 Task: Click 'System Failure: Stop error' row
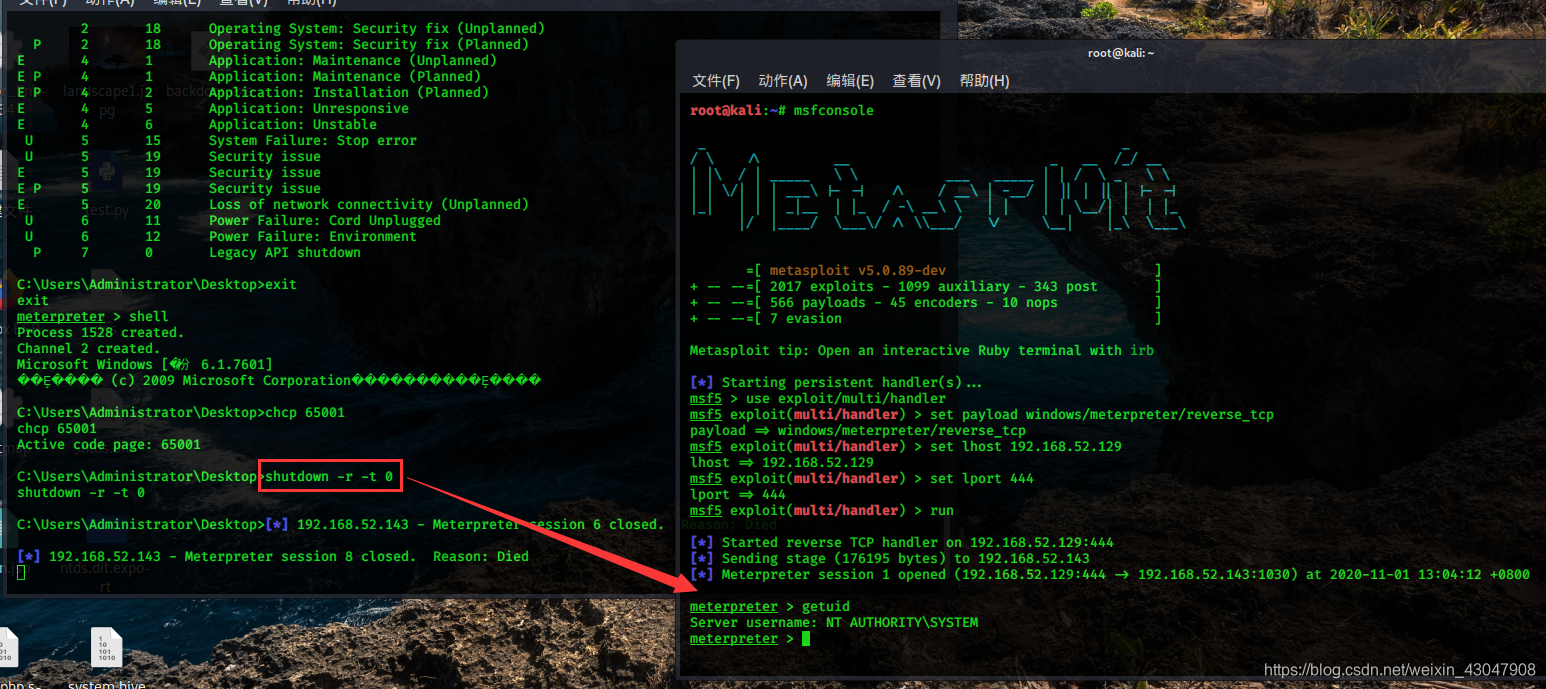pyautogui.click(x=217, y=140)
